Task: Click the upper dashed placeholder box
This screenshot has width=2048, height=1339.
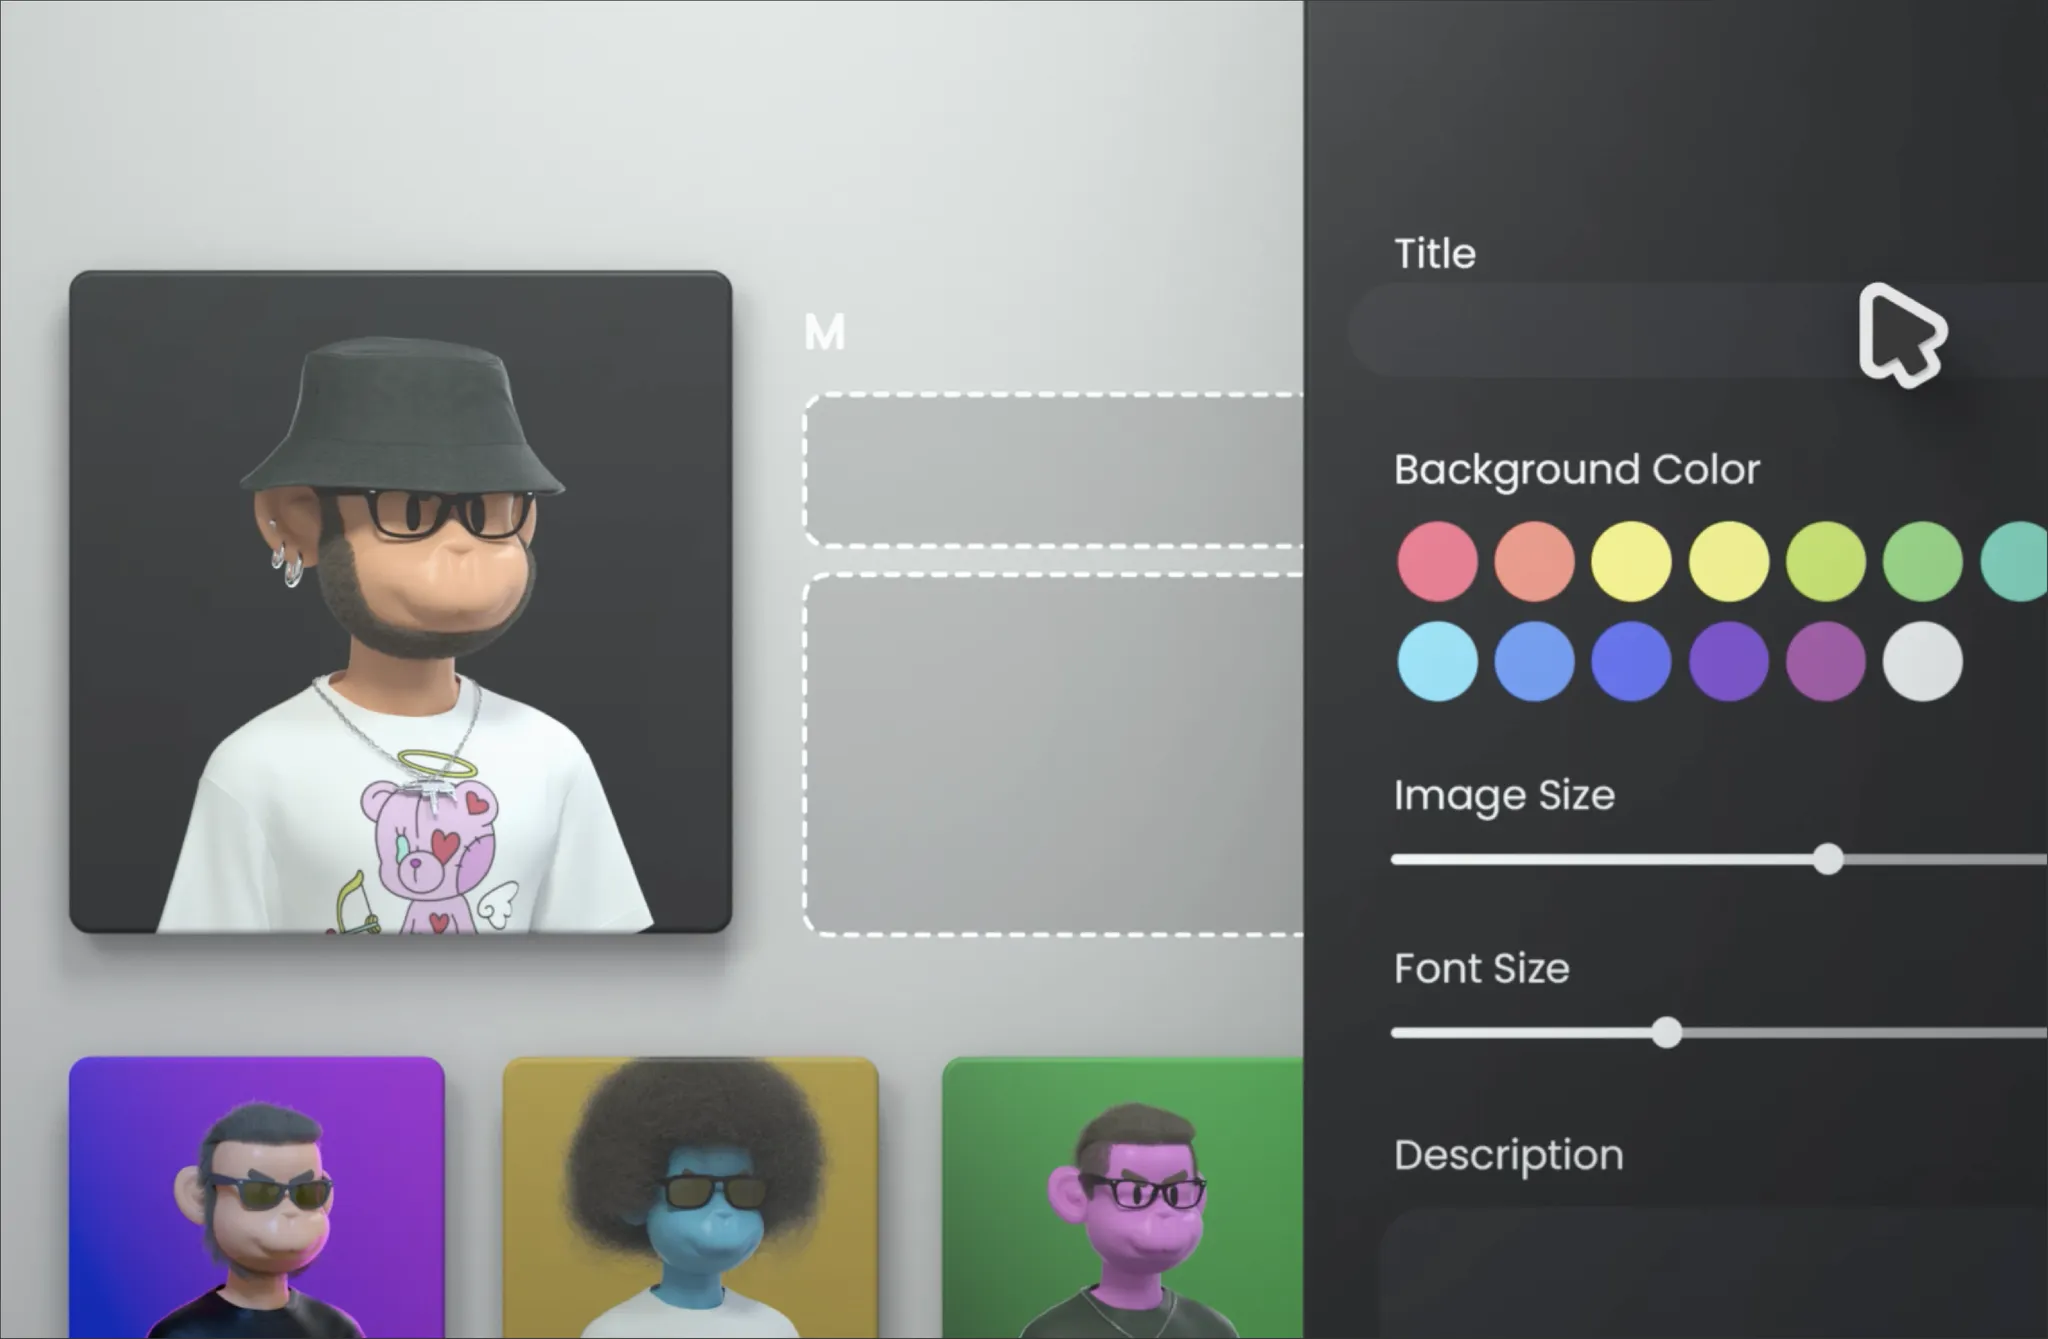Action: pyautogui.click(x=1054, y=470)
